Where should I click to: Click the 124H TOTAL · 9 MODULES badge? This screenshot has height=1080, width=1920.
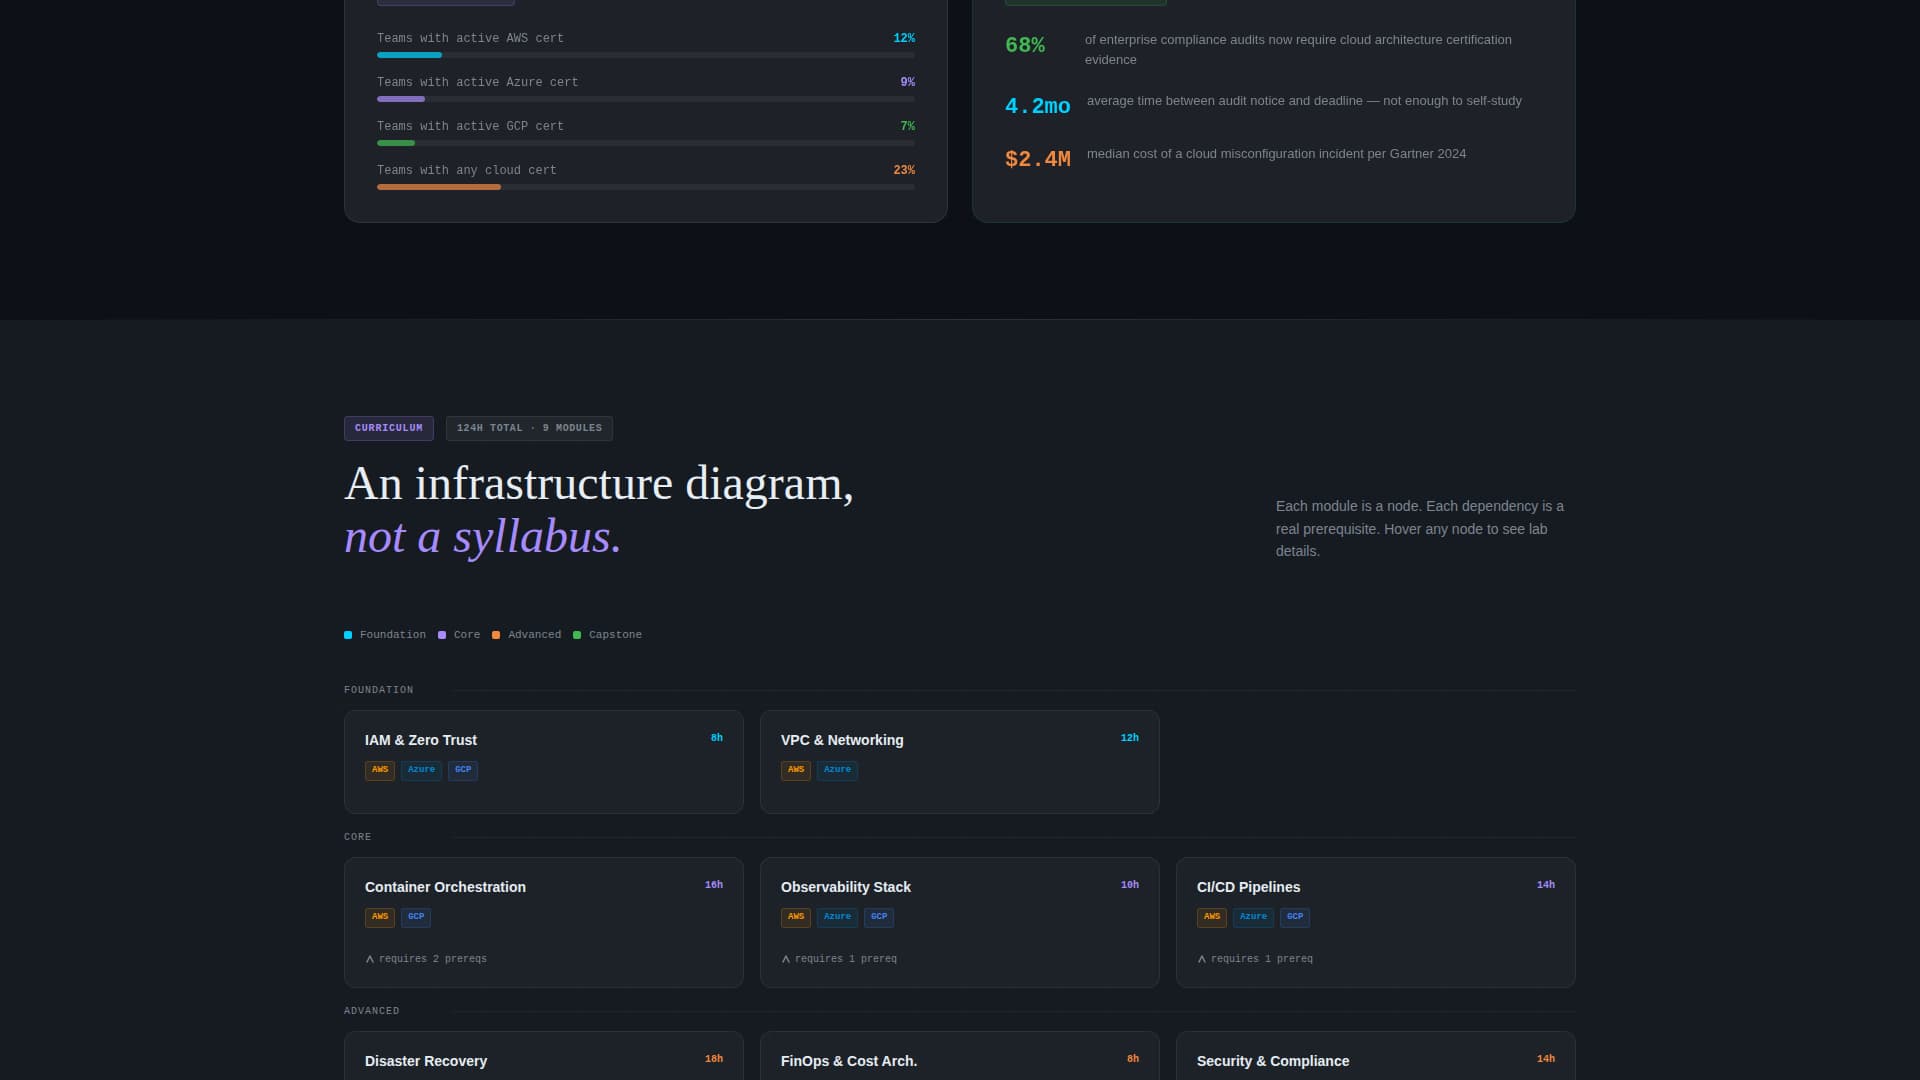coord(529,428)
